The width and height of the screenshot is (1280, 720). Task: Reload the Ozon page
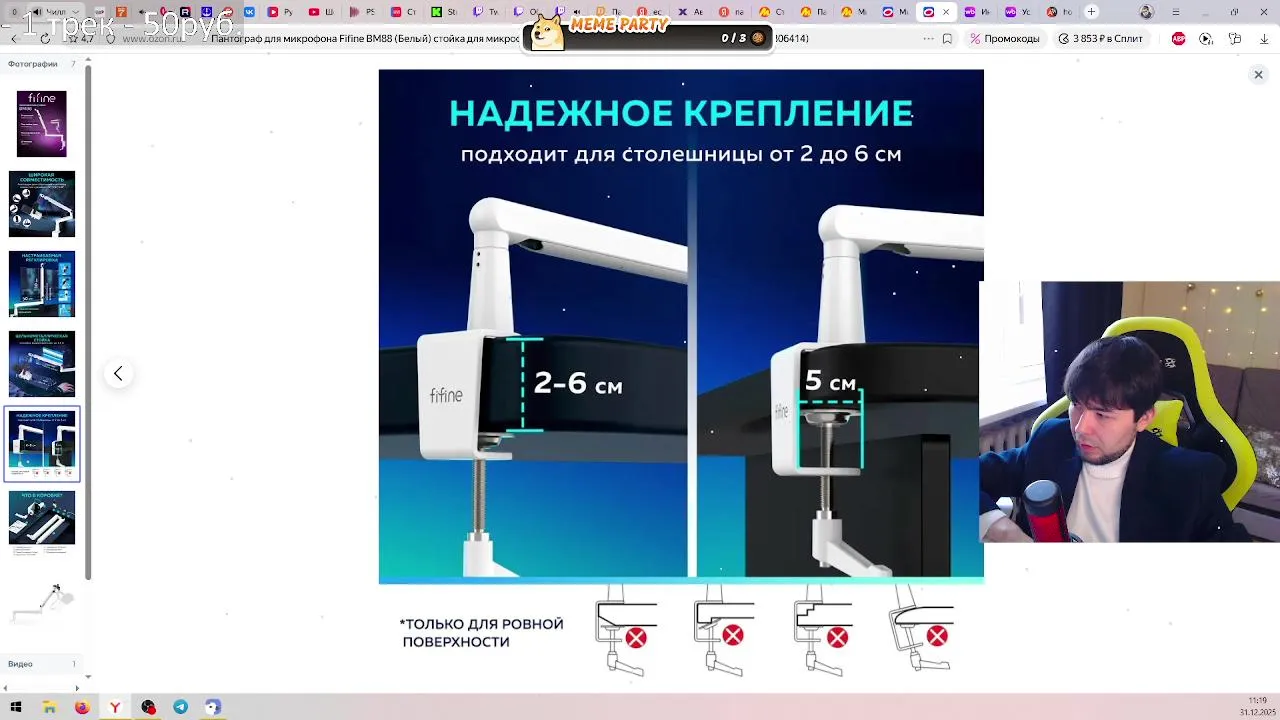(x=45, y=38)
